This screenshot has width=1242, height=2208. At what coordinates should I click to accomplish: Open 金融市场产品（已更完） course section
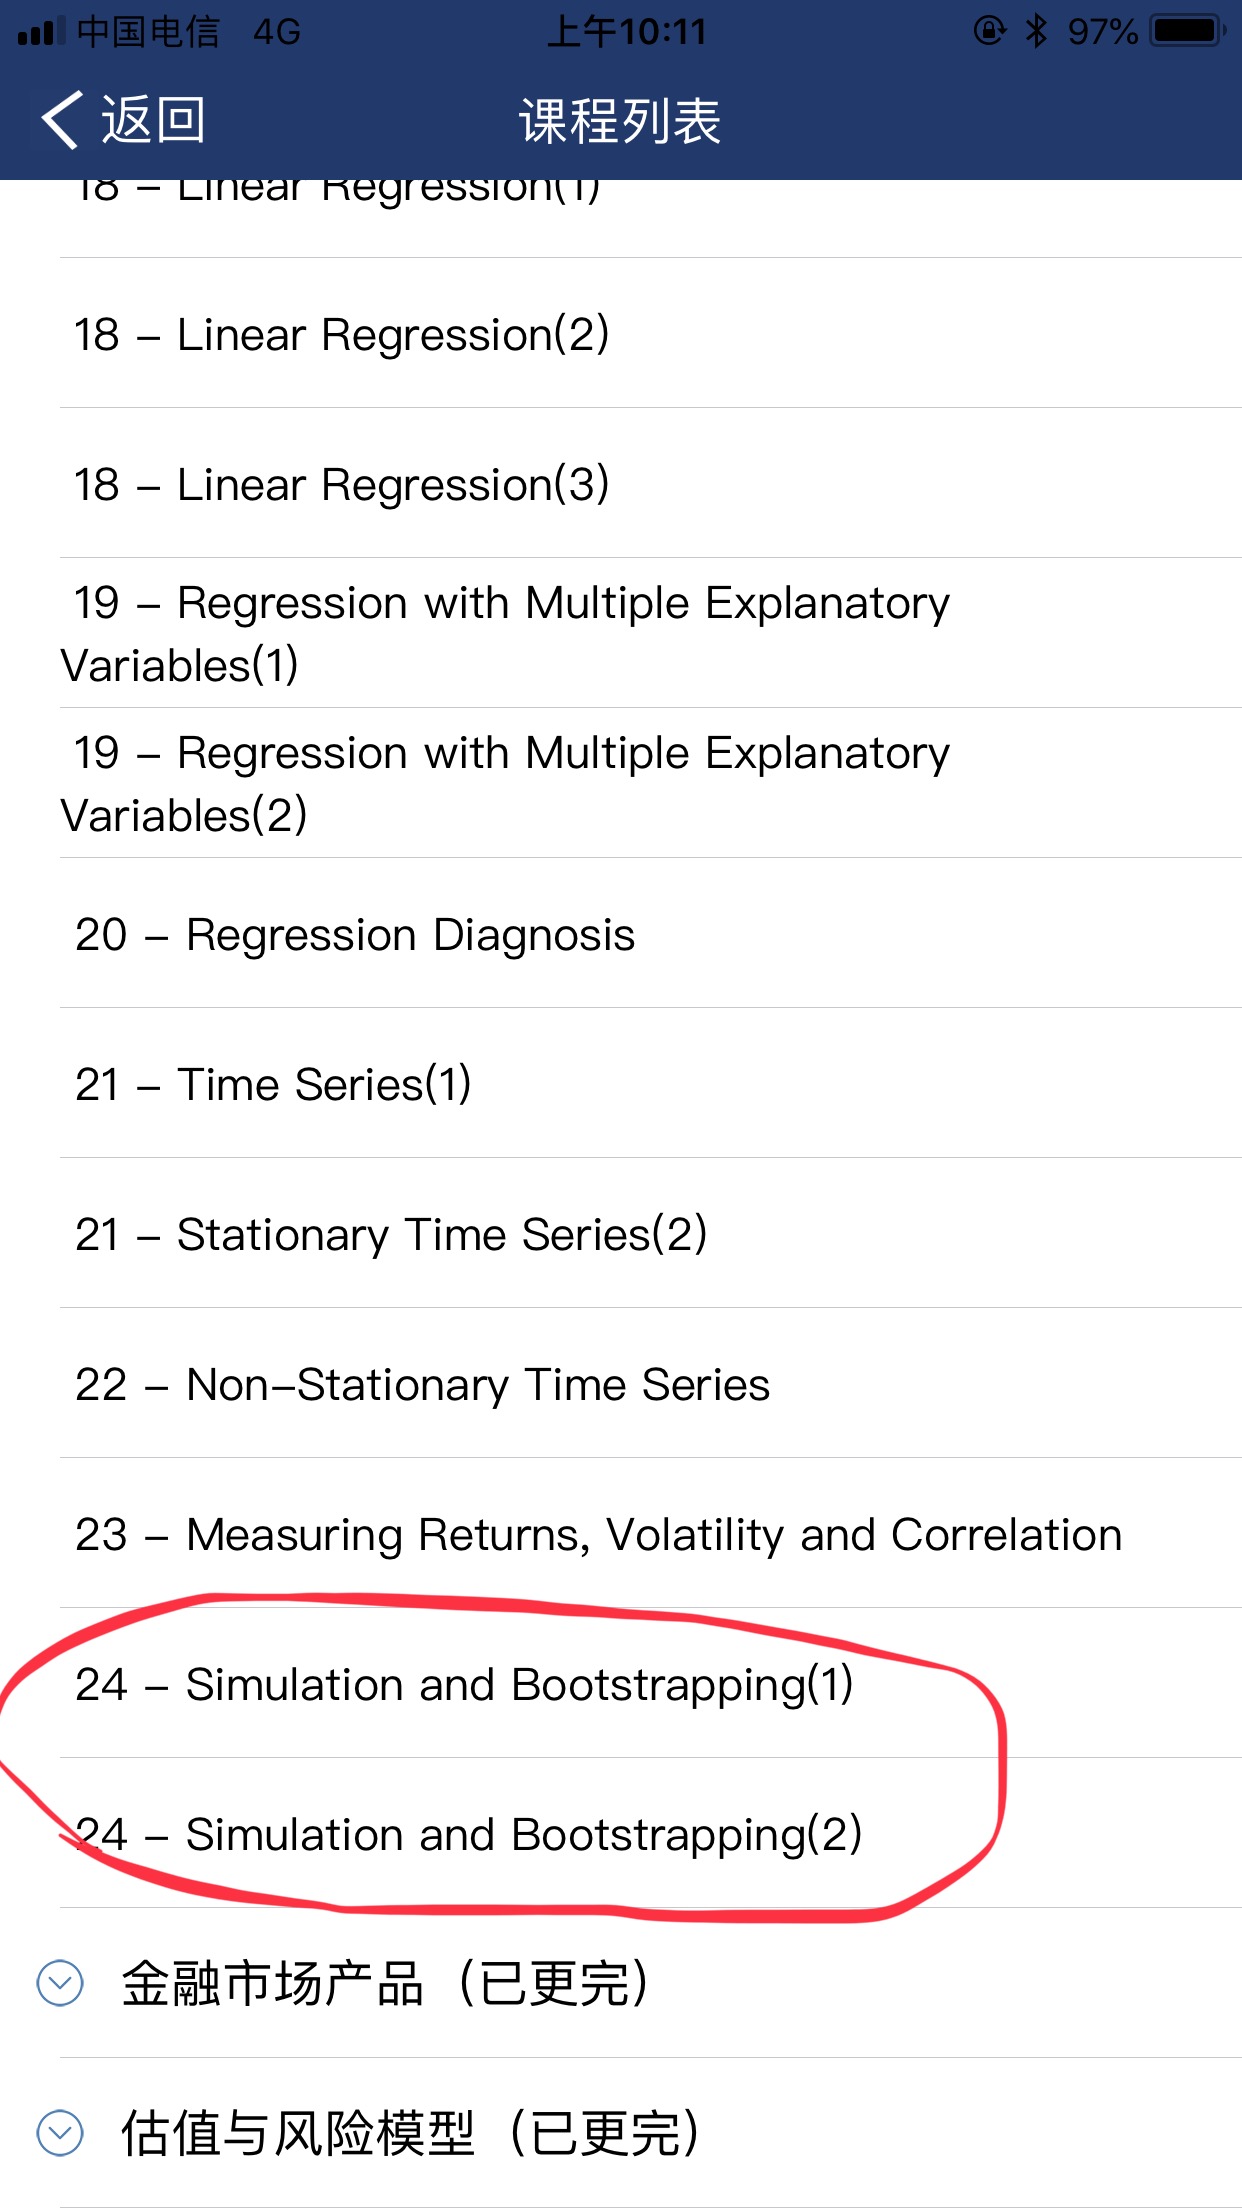pos(385,1983)
